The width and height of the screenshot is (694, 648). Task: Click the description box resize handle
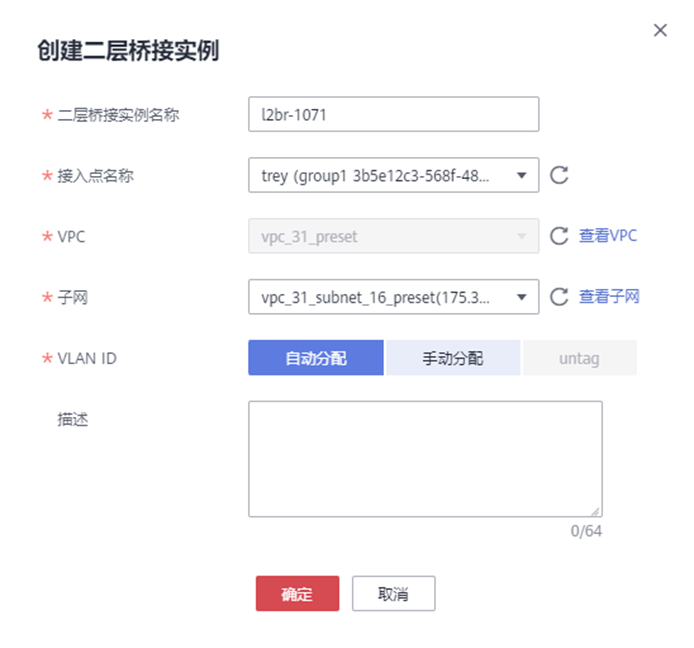click(595, 510)
